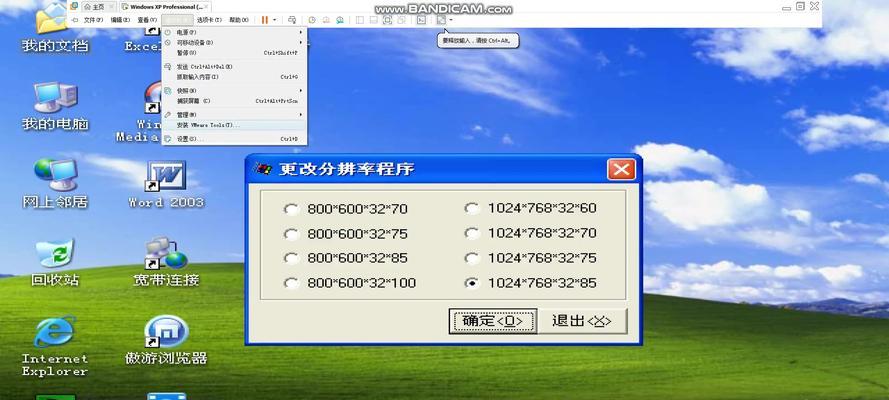The image size is (889, 400).
Task: Expand the pause button dropdown arrow
Action: coord(275,20)
